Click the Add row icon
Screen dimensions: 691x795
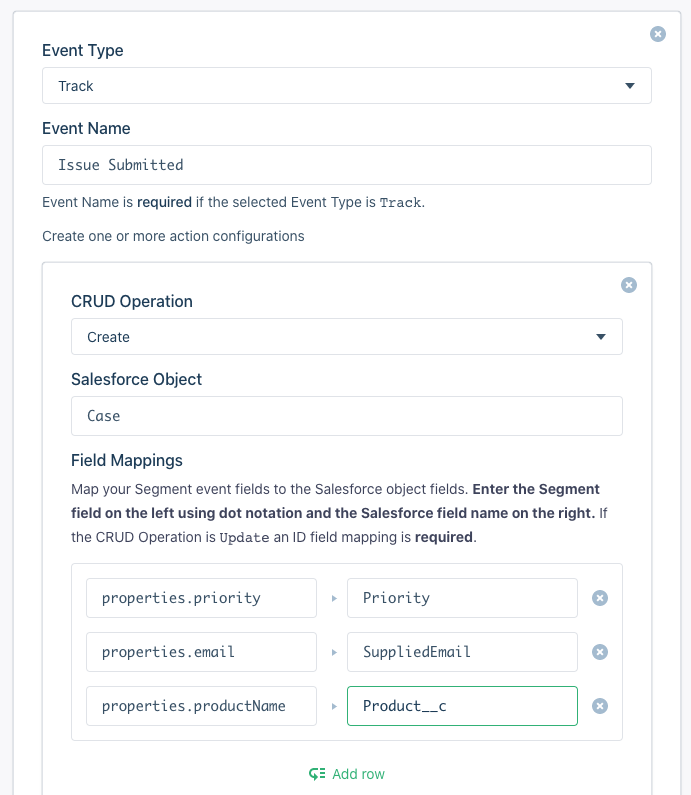(318, 774)
